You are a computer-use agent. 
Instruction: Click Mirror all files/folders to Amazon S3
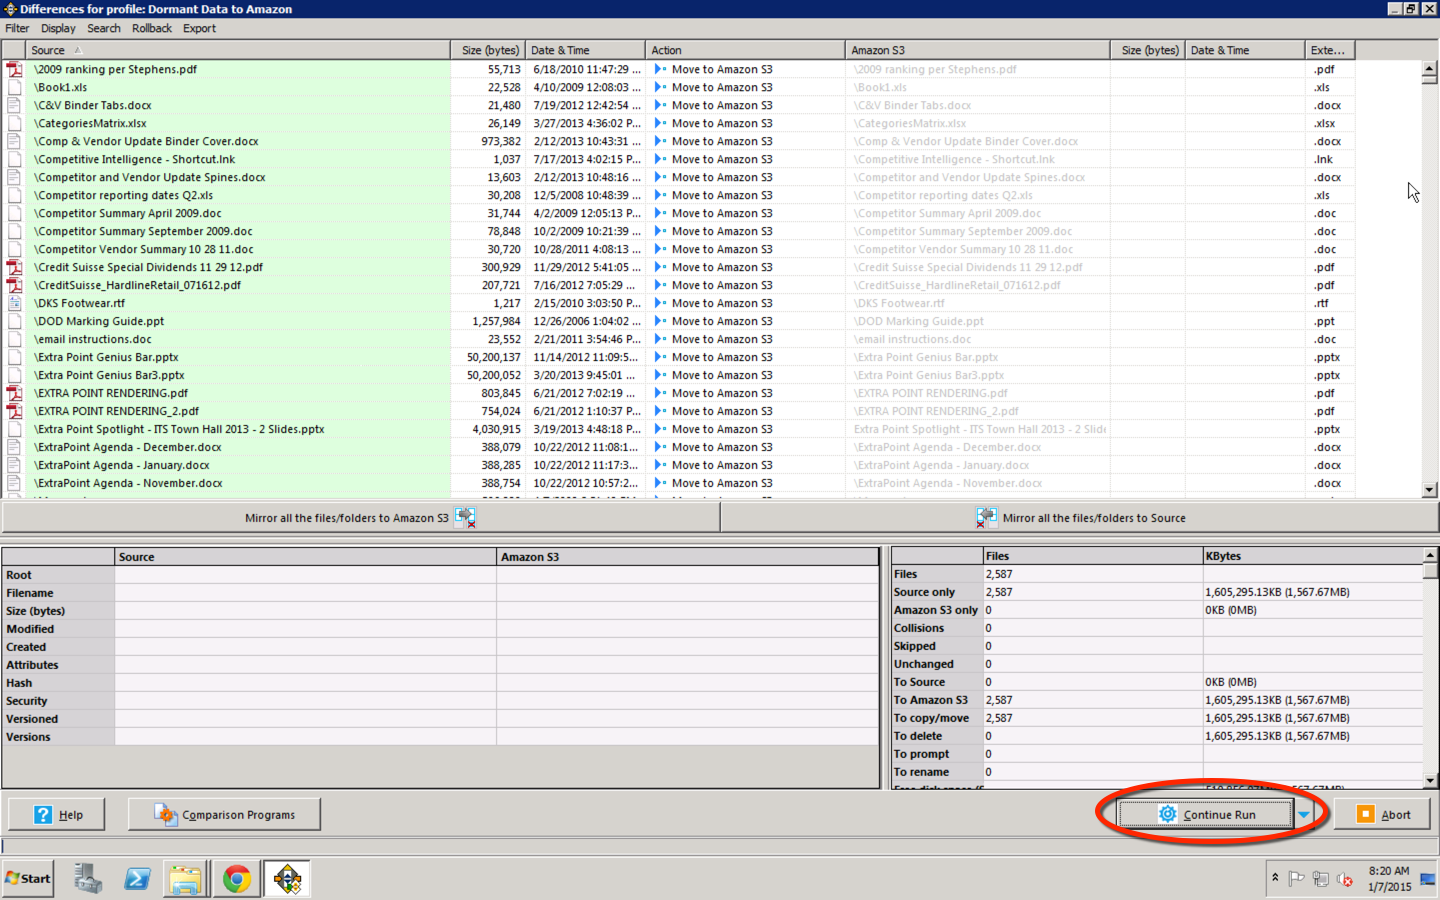tap(361, 517)
